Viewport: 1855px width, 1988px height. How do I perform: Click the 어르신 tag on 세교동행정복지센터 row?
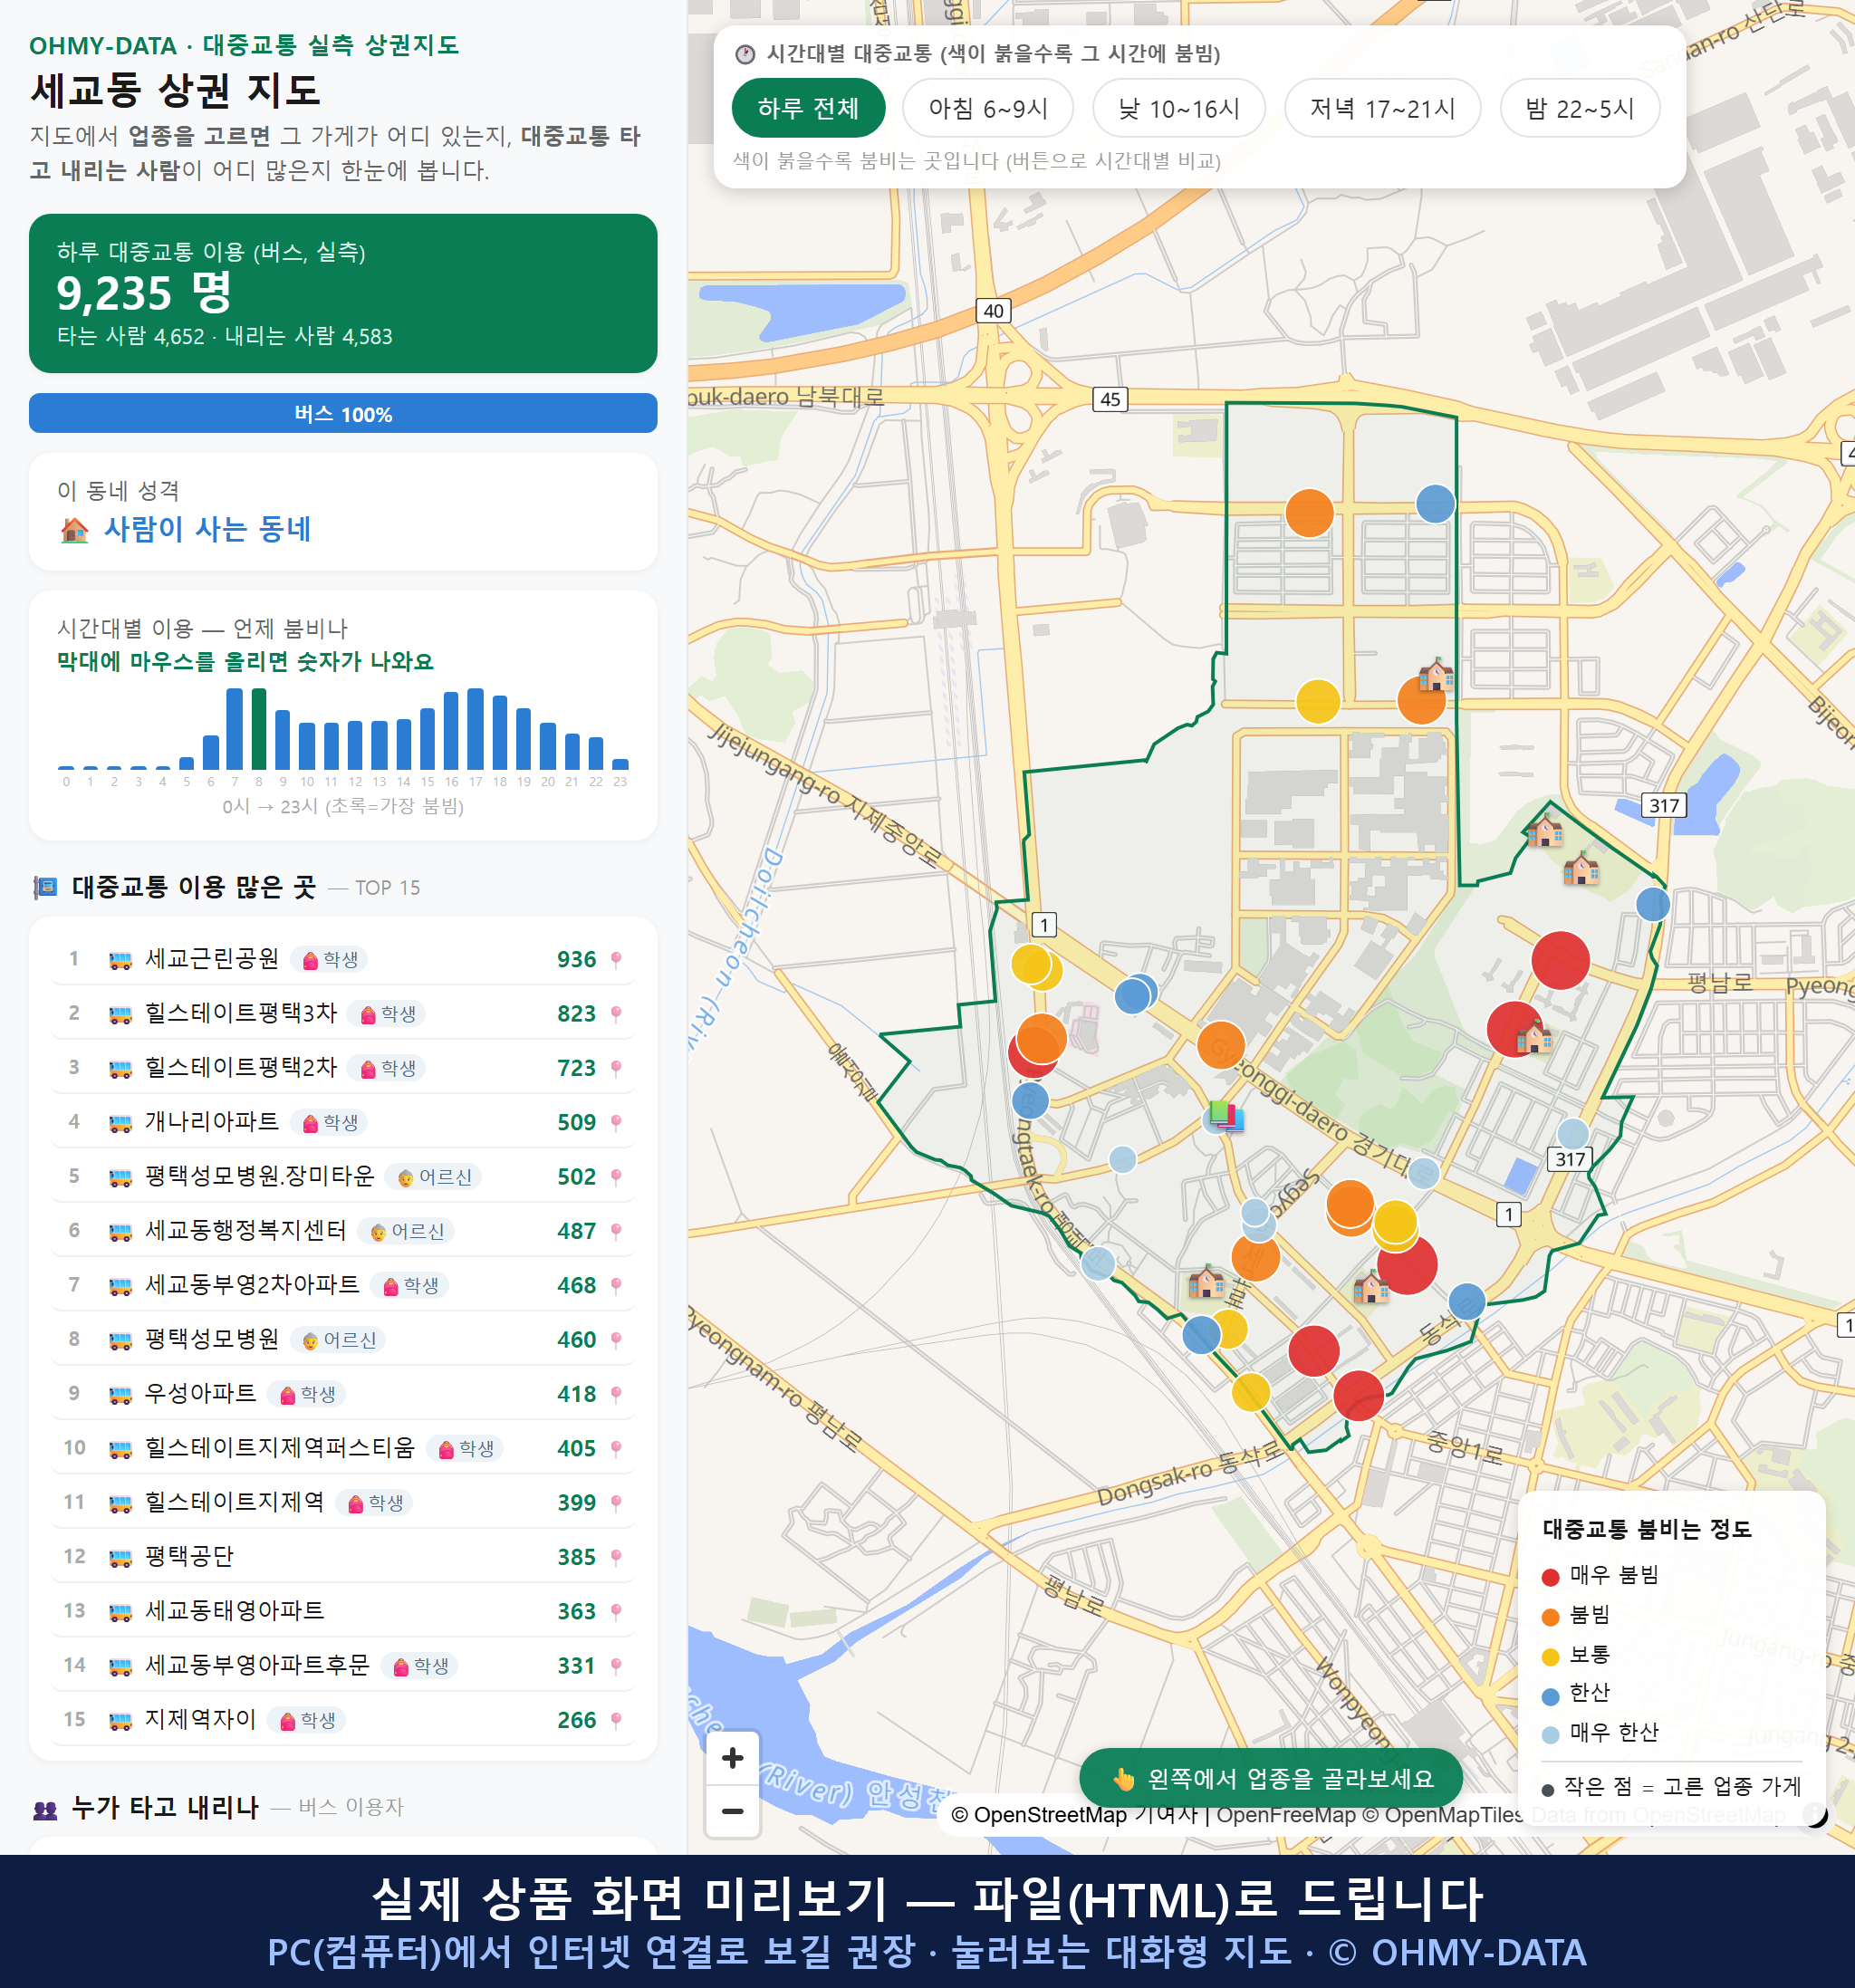(407, 1231)
